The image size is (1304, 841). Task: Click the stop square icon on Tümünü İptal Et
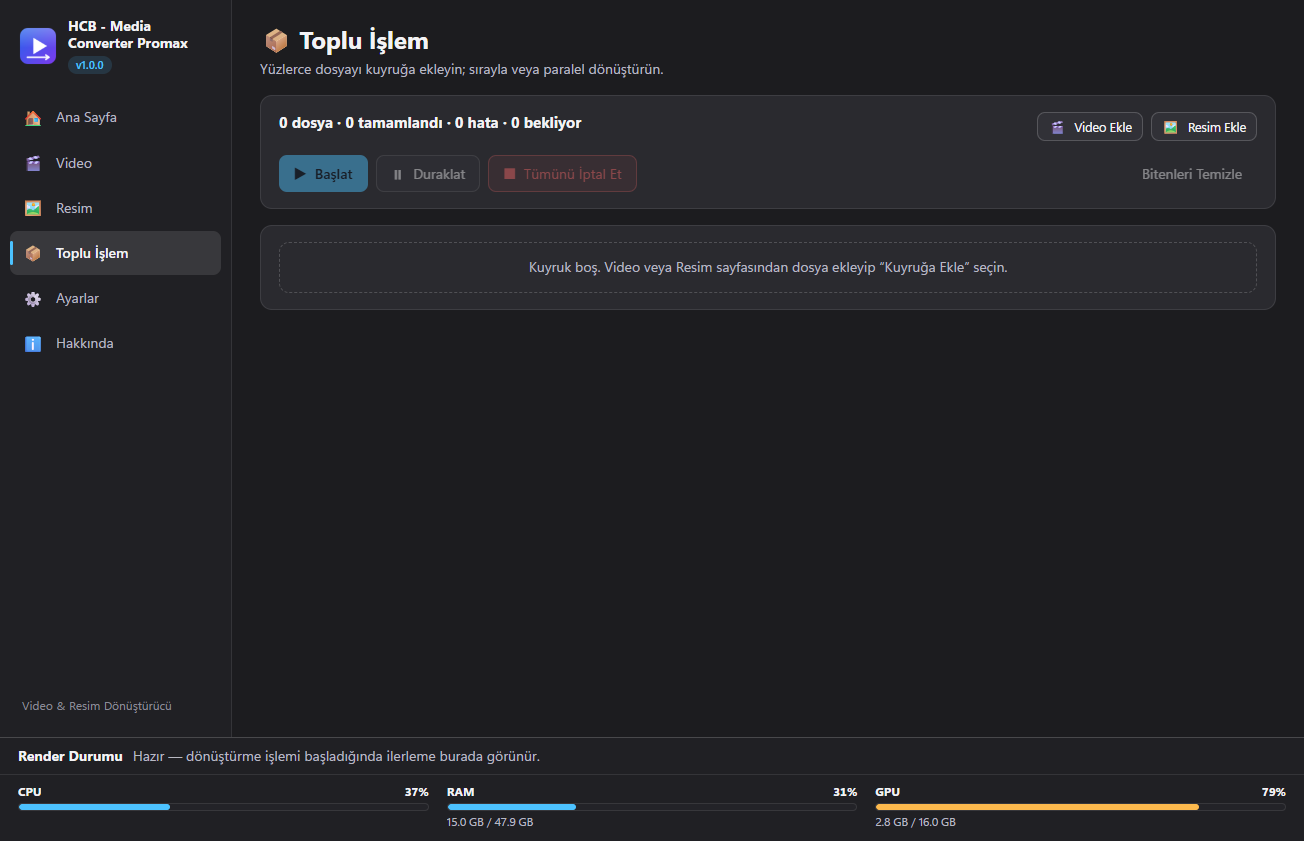point(510,174)
